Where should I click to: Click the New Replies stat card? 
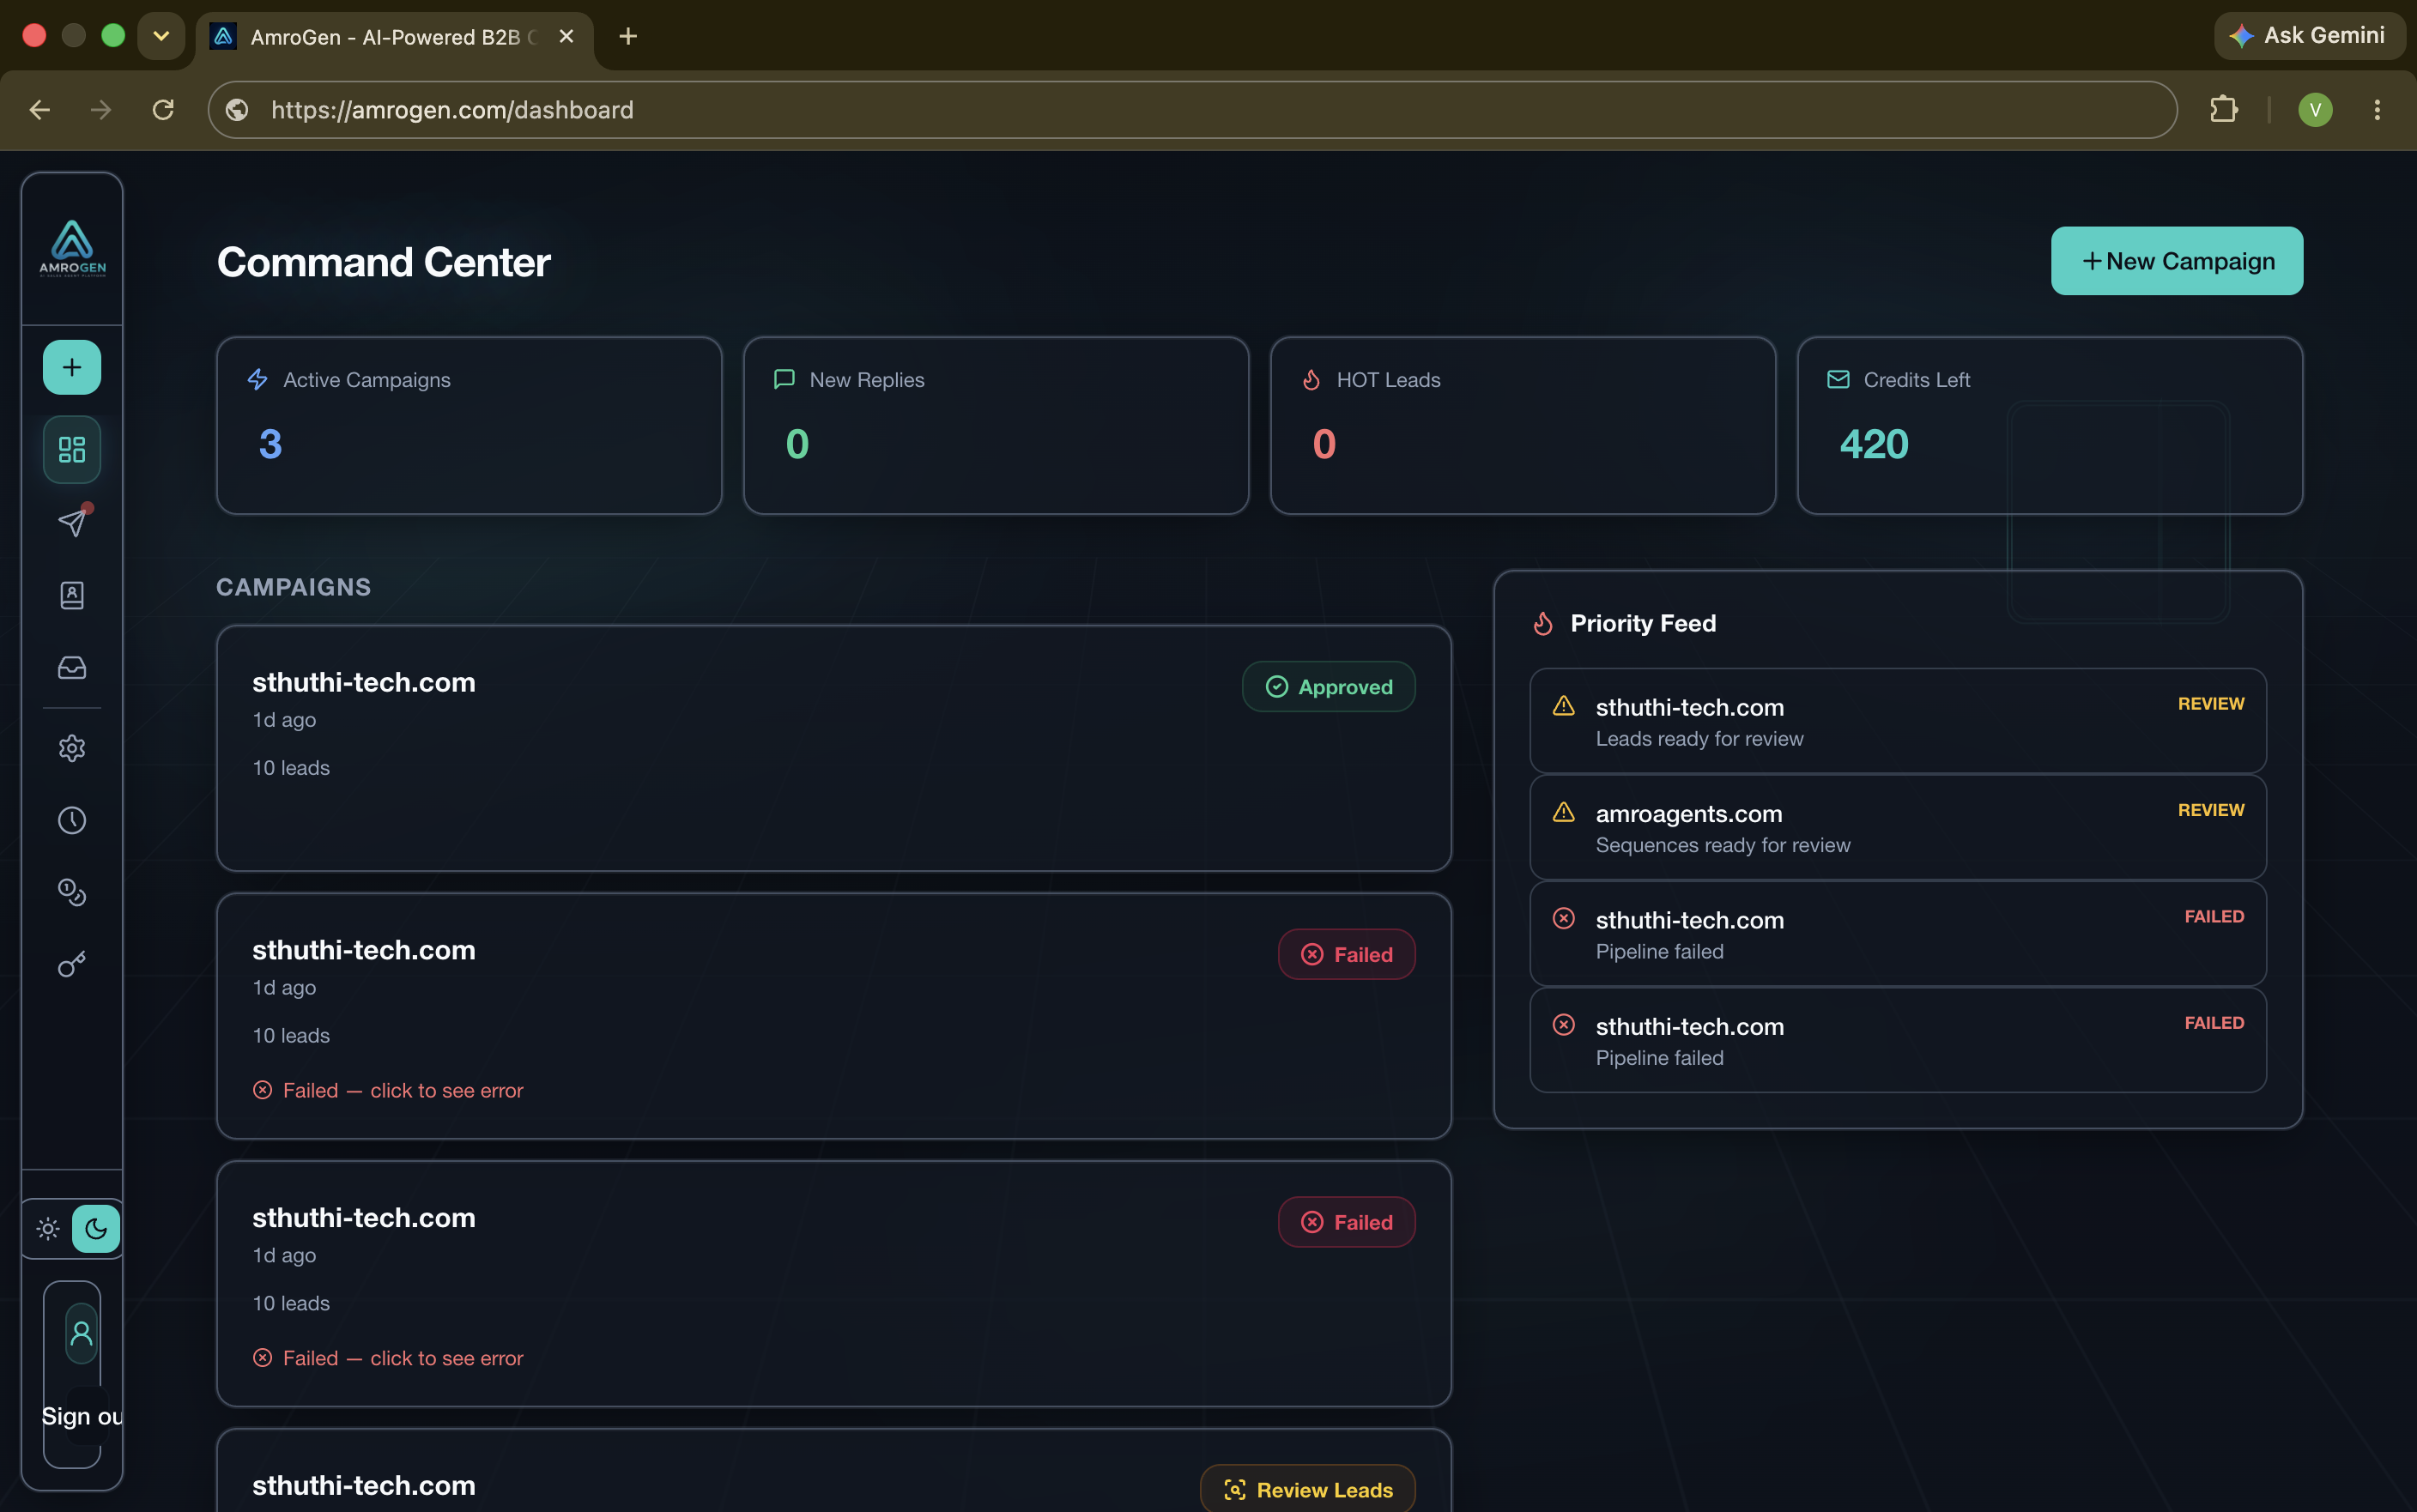pos(996,426)
